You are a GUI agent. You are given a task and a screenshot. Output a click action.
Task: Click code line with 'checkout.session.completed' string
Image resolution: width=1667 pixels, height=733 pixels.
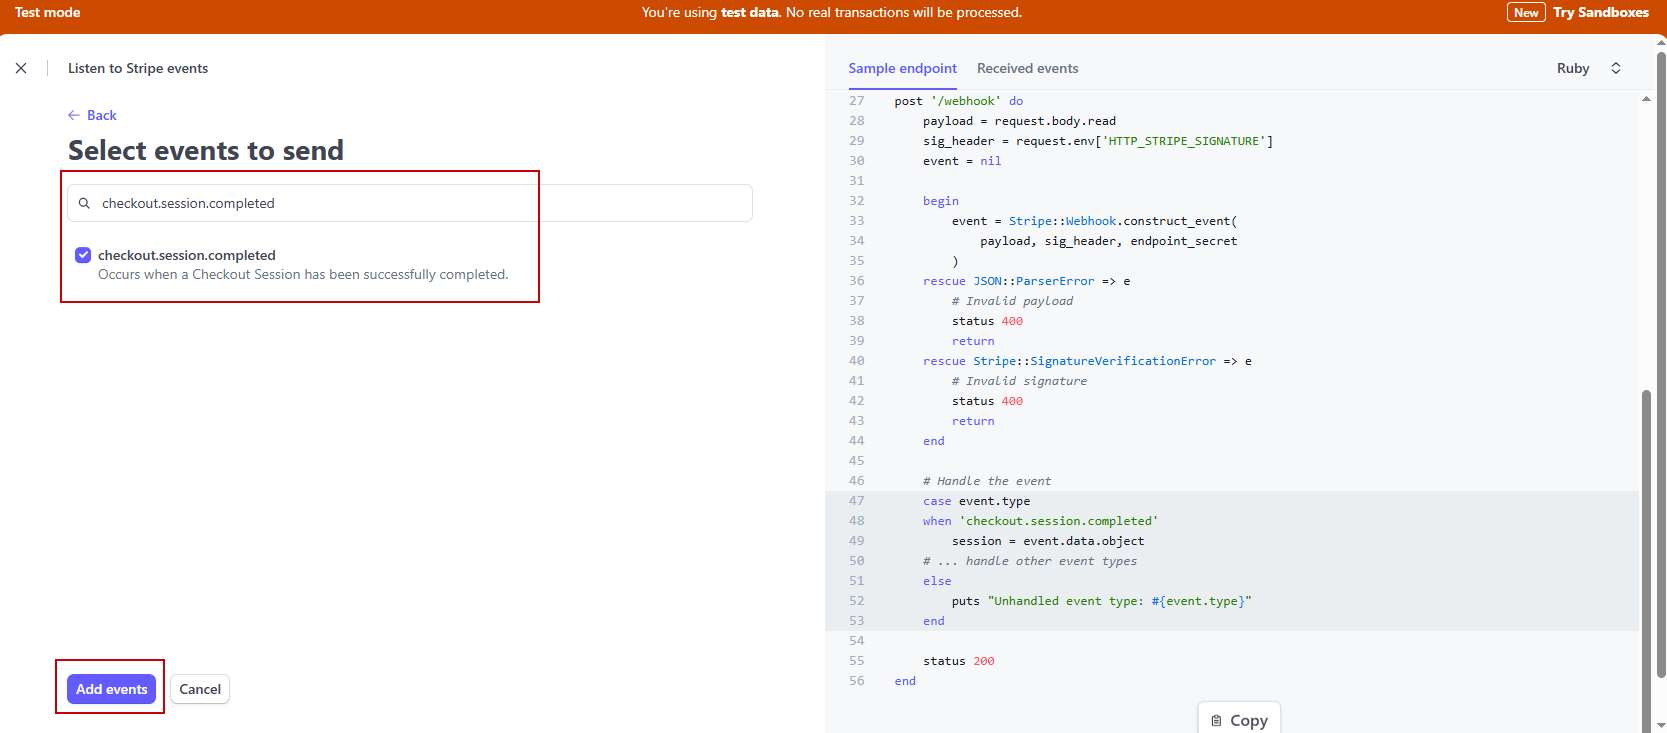pos(1040,521)
